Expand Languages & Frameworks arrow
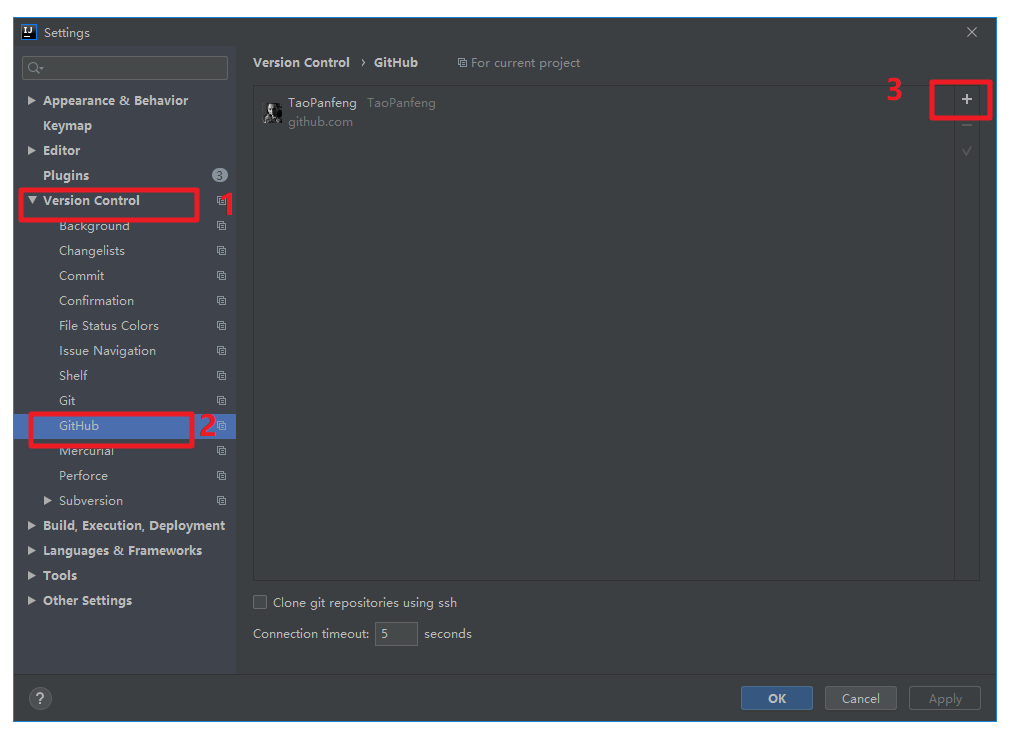1021x729 pixels. click(31, 550)
